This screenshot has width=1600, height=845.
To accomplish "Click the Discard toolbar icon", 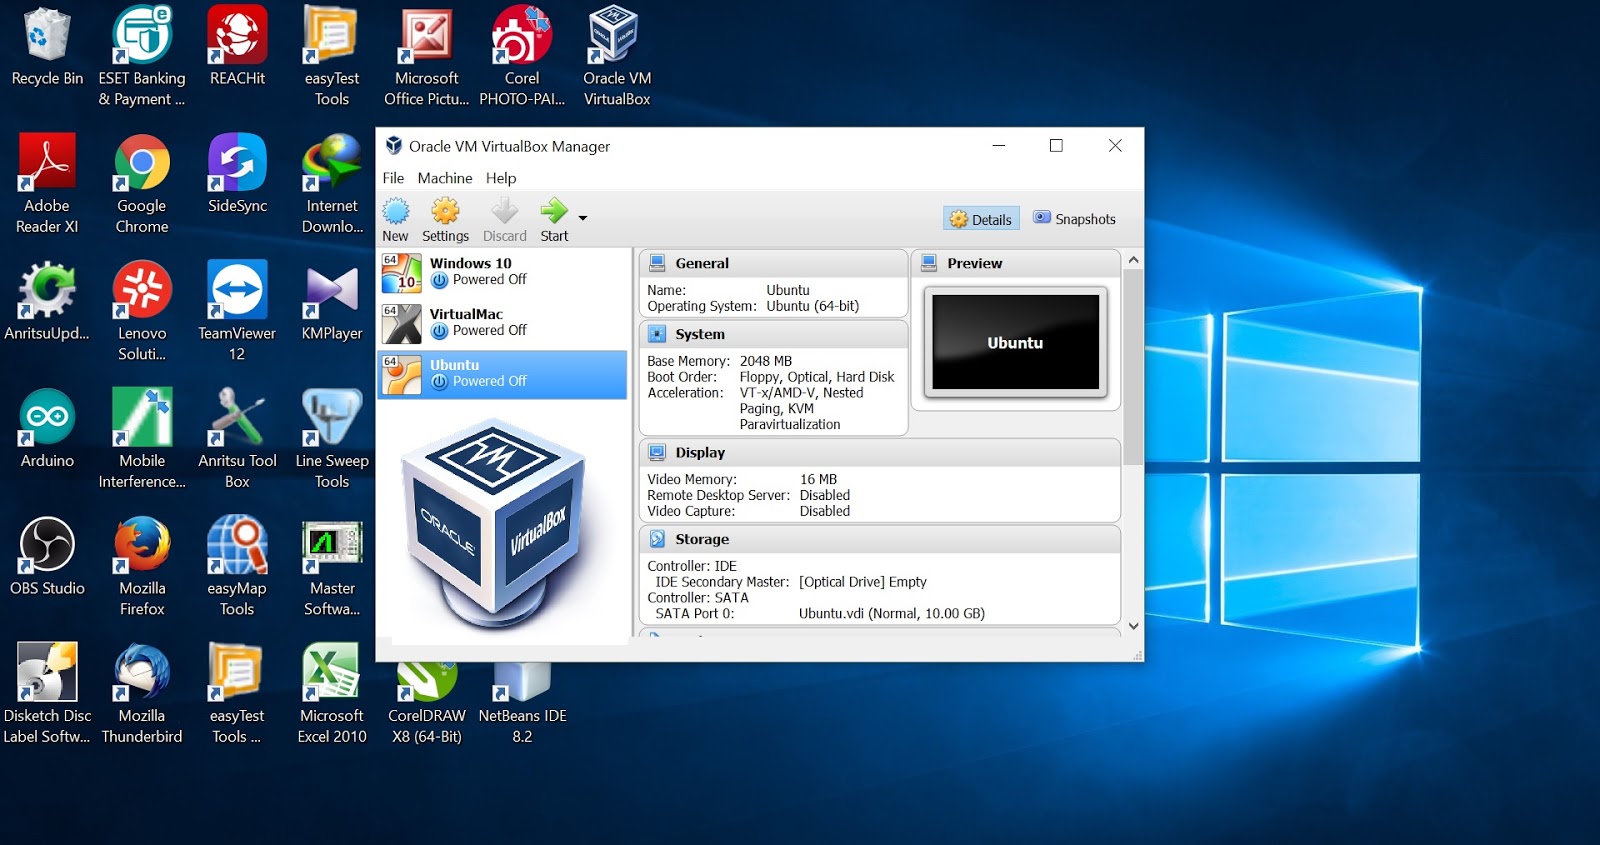I will [x=505, y=219].
